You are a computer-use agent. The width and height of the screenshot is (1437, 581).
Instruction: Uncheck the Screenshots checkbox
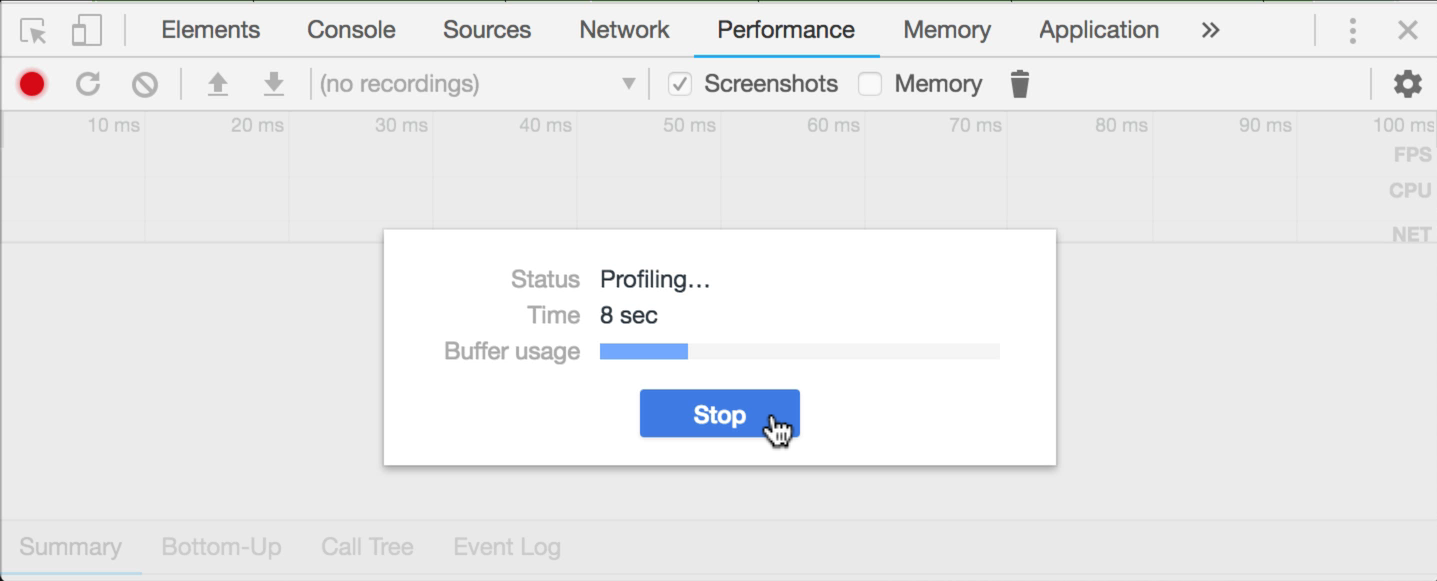coord(680,84)
